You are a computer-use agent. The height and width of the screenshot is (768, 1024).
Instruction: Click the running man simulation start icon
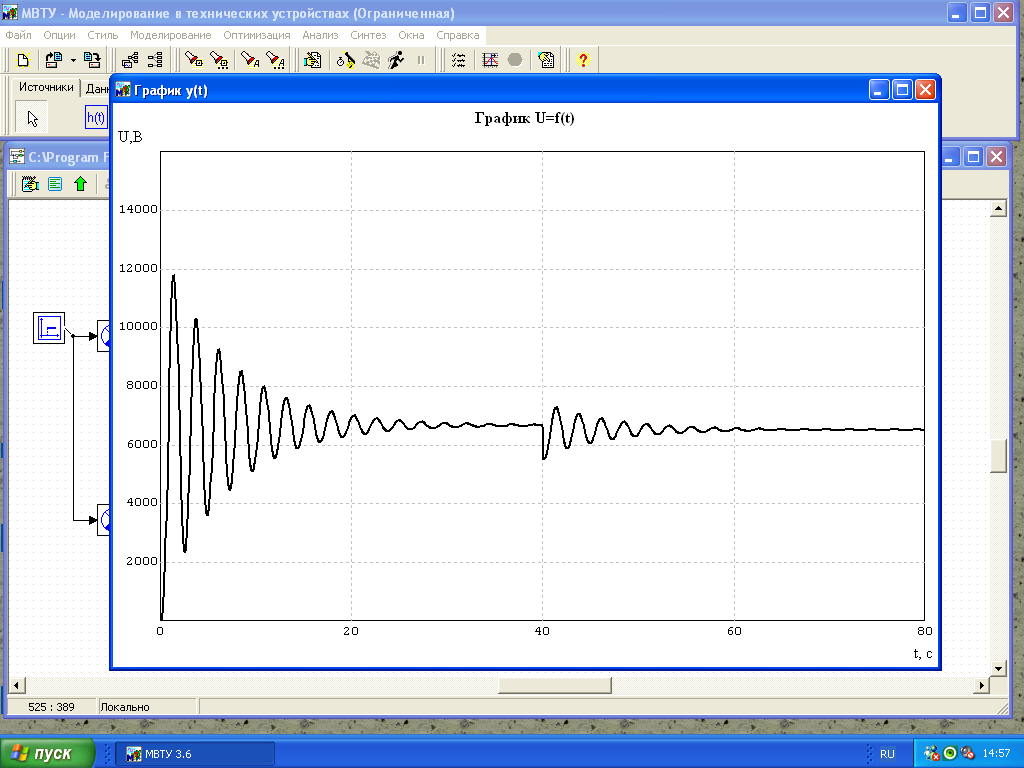point(396,60)
